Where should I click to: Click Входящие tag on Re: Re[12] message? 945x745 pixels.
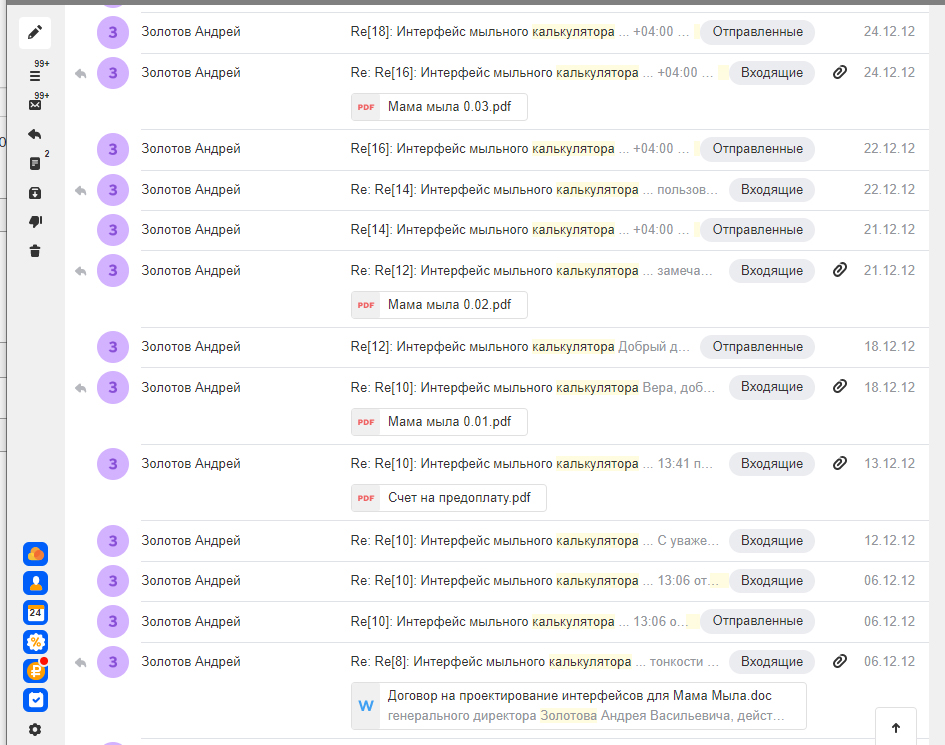point(771,271)
